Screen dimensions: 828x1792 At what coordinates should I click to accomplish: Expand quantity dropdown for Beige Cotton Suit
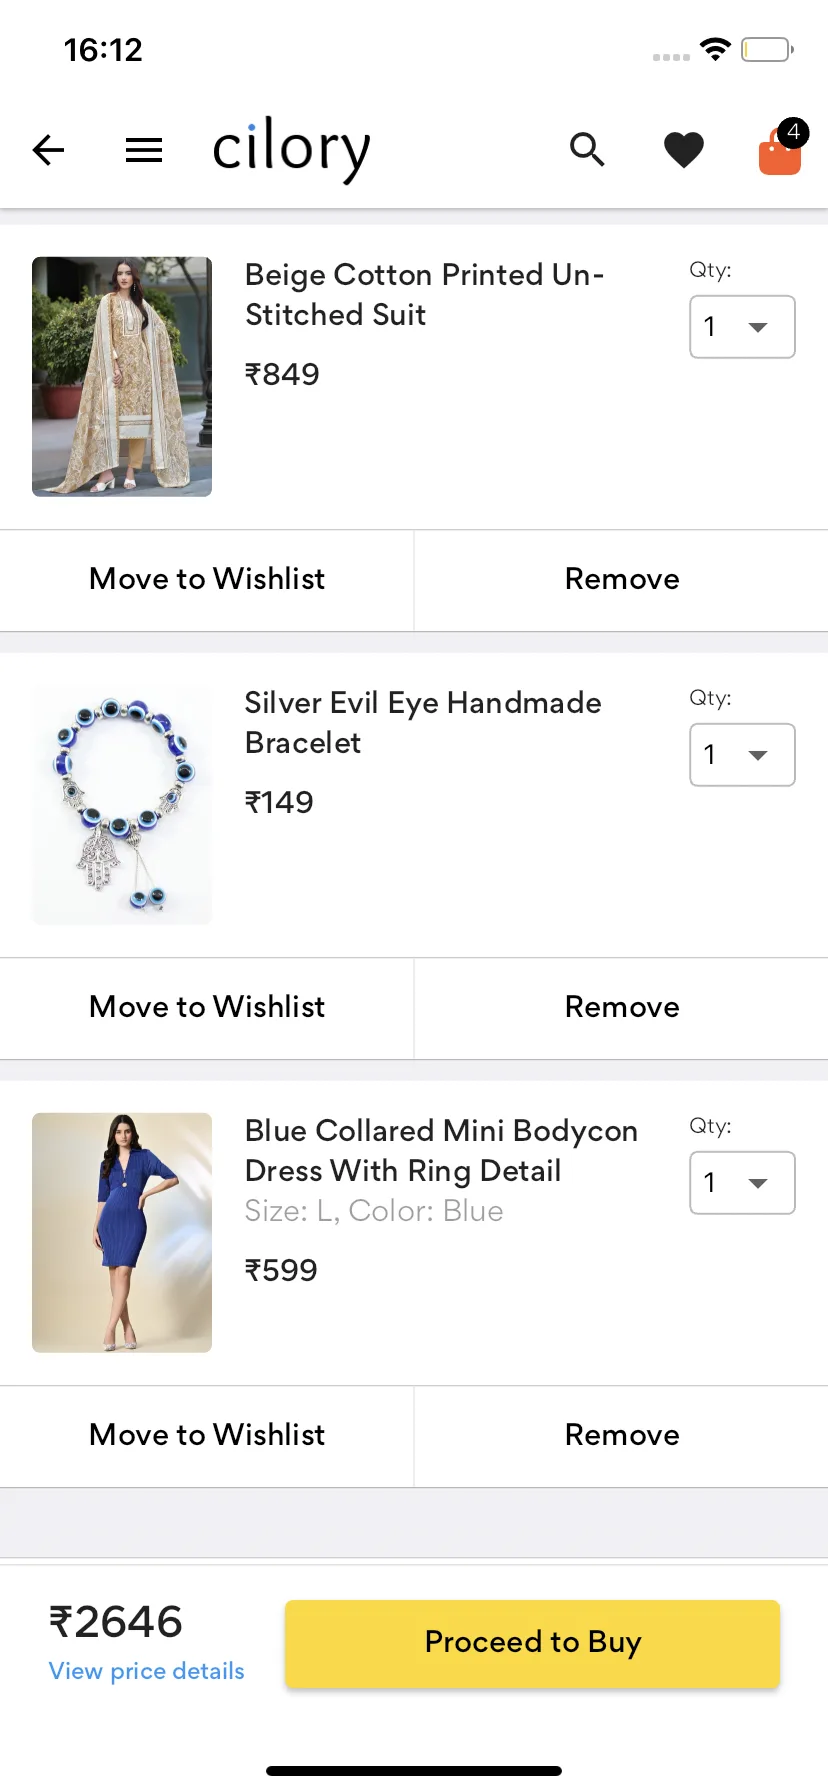coord(742,327)
